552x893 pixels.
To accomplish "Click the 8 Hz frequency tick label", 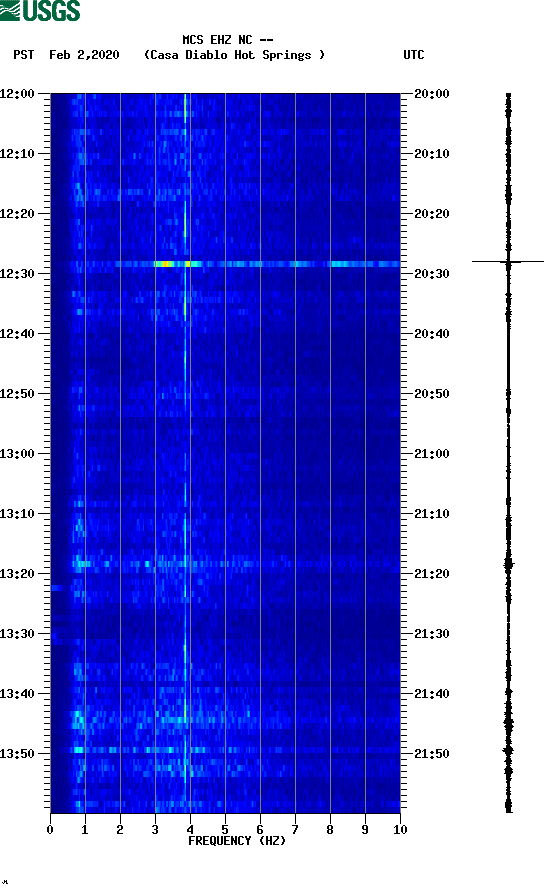I will (330, 830).
